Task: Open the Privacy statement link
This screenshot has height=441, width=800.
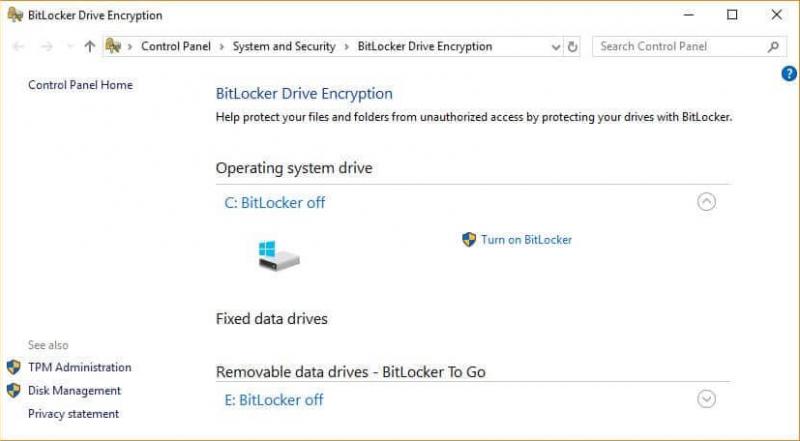Action: tap(73, 414)
